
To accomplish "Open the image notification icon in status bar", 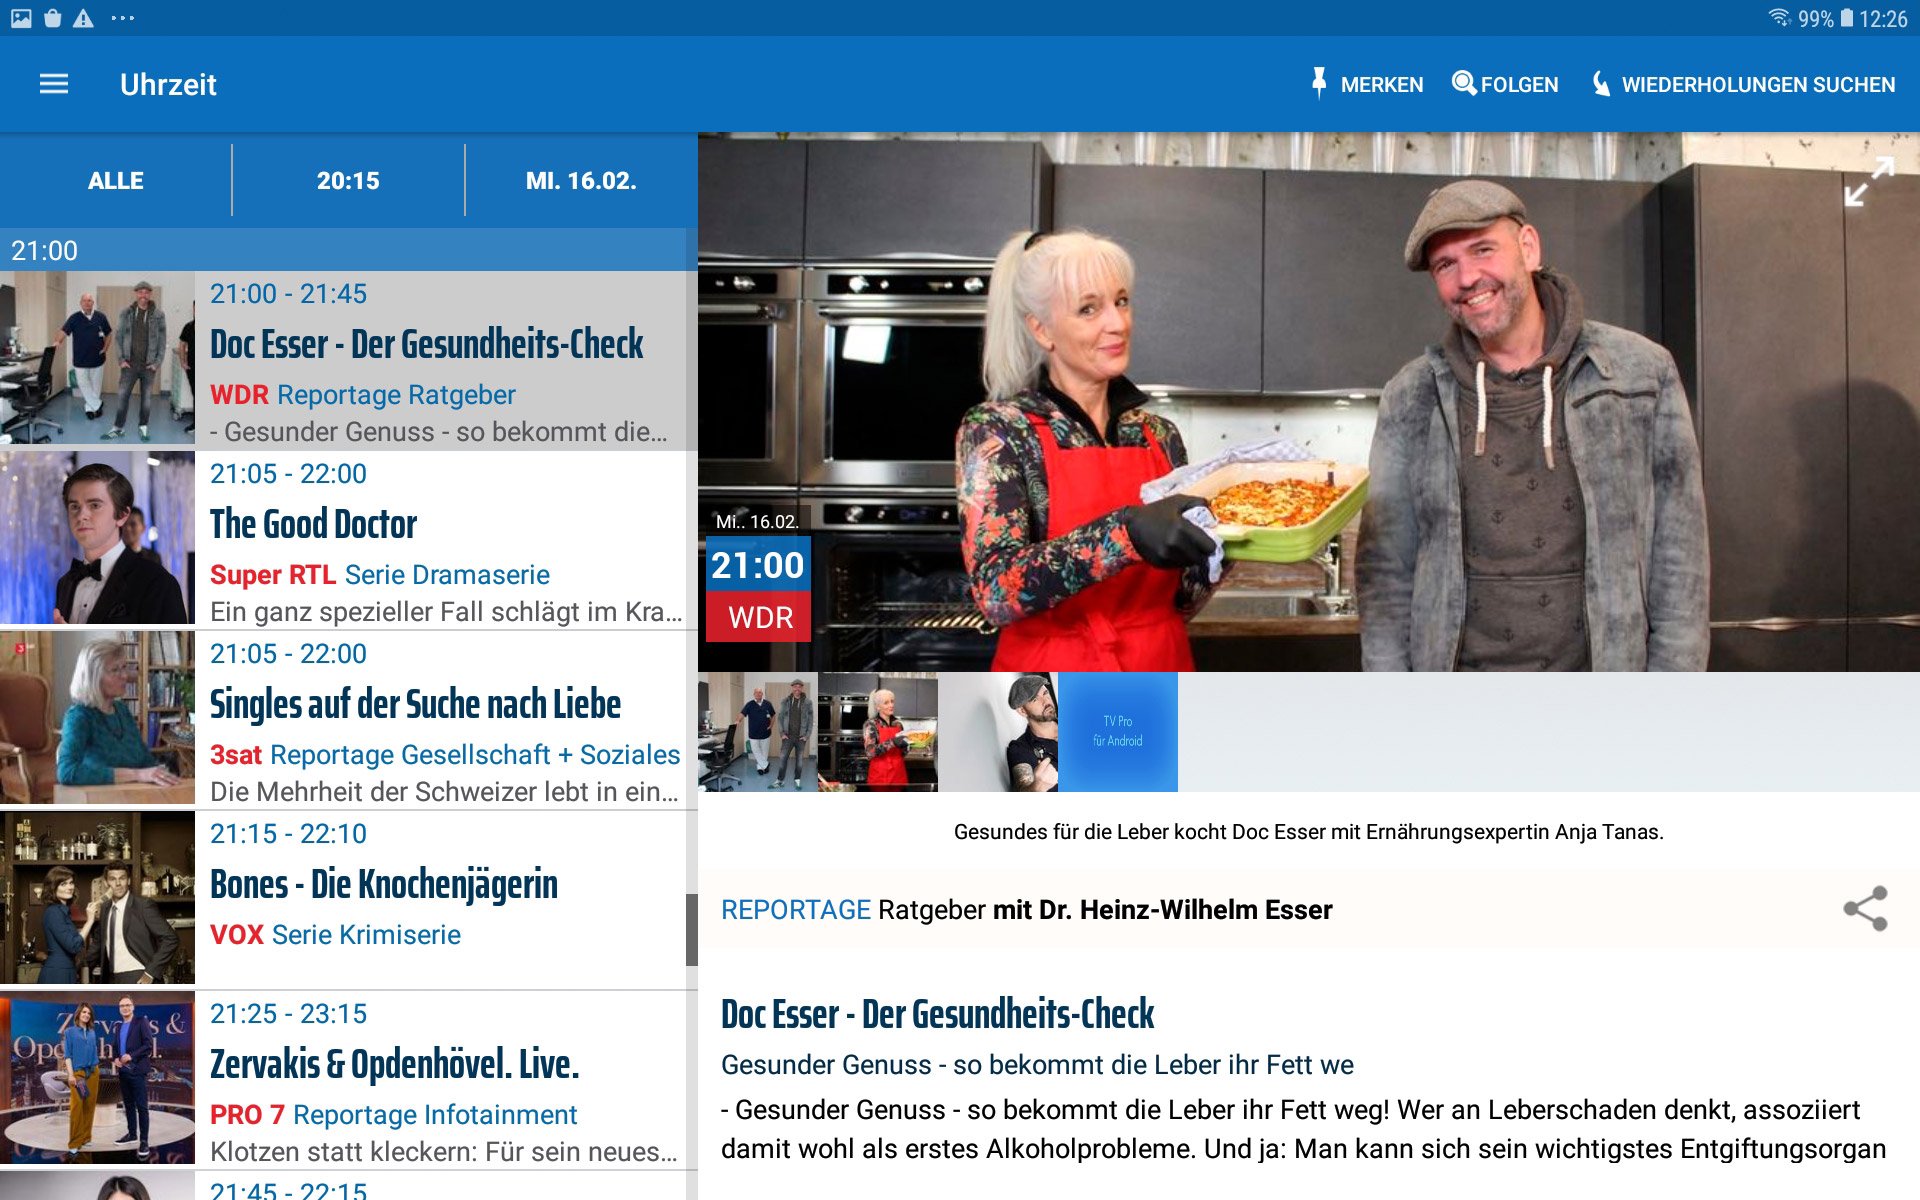I will [21, 18].
